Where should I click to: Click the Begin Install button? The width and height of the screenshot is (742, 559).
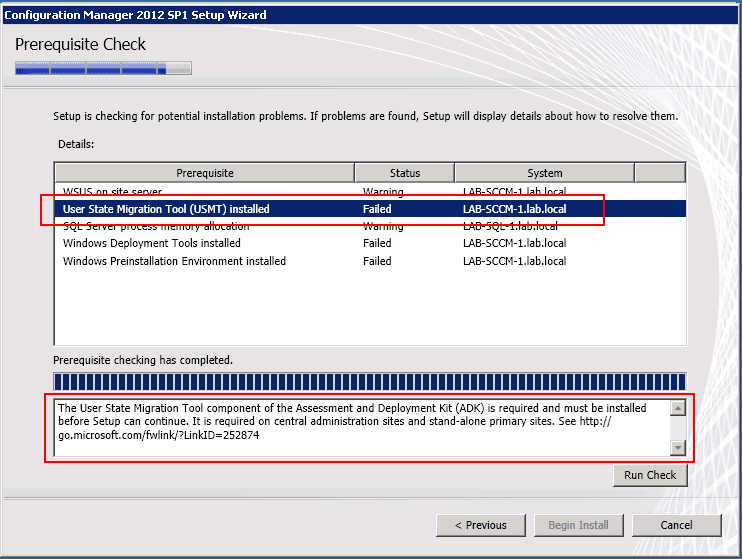click(578, 525)
